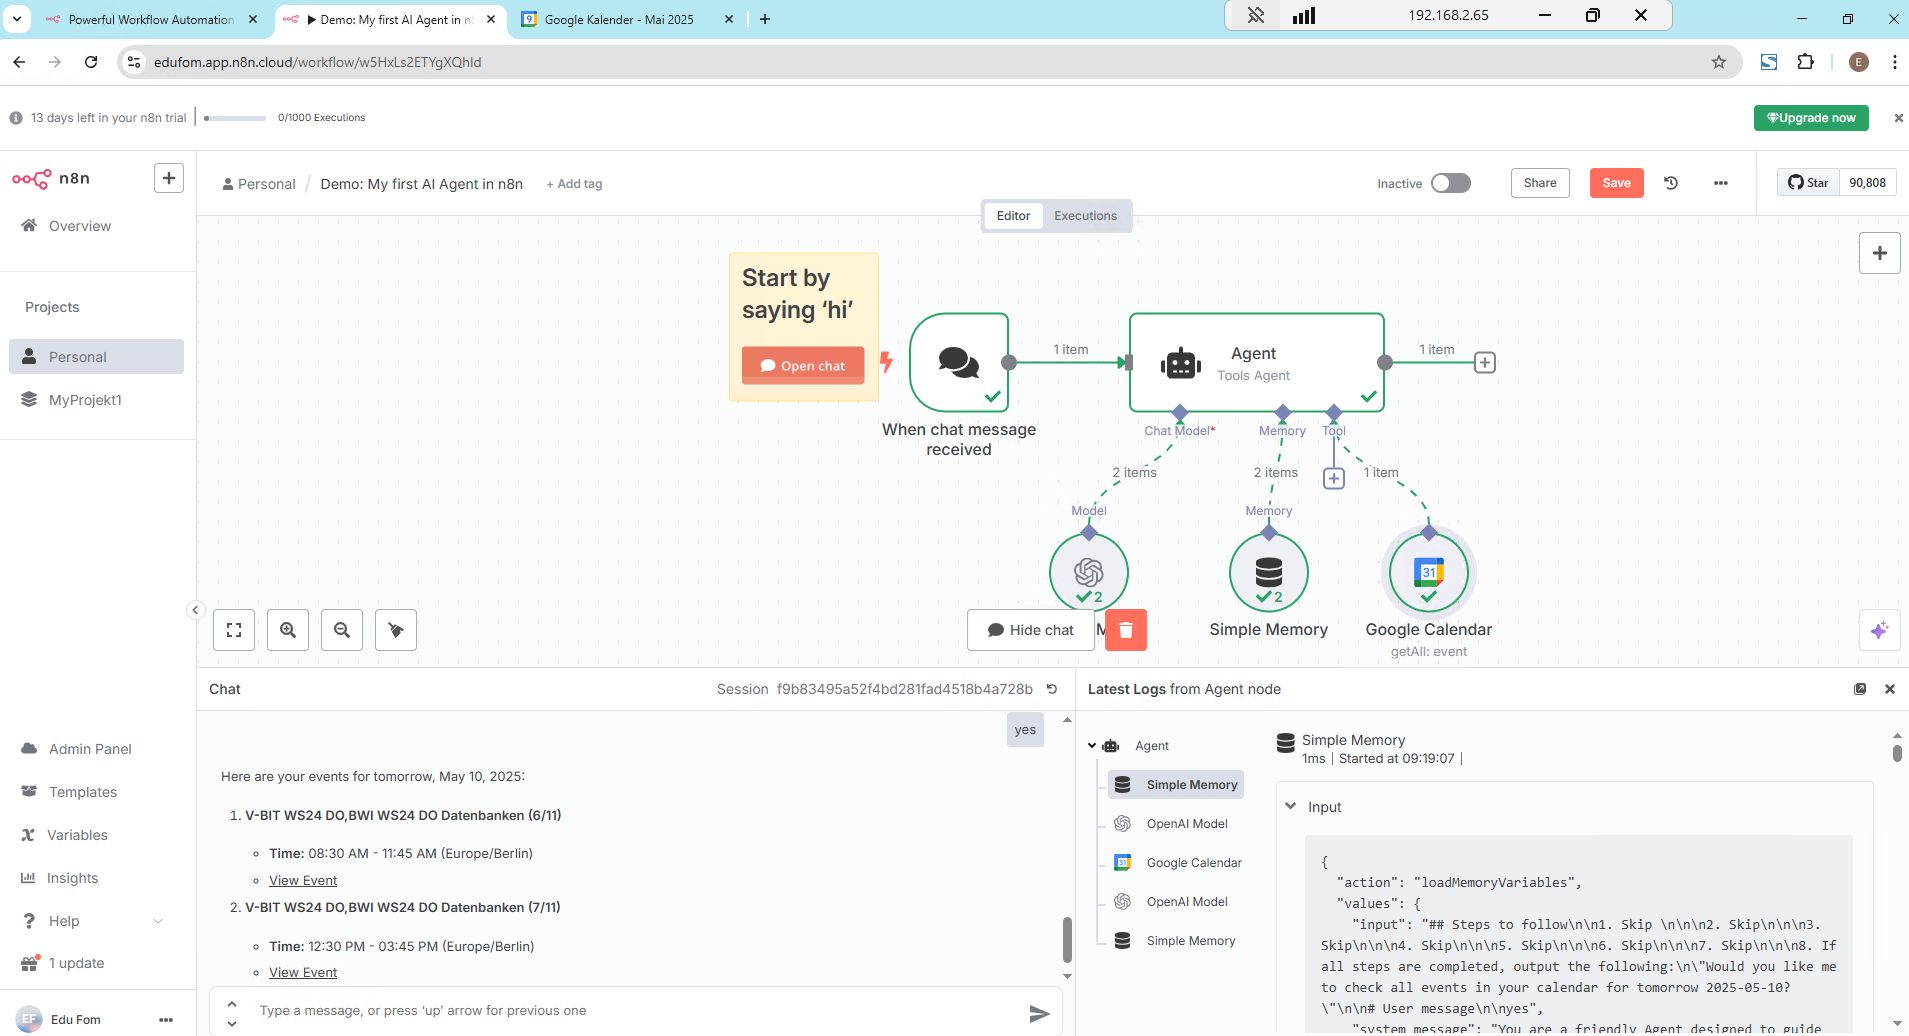The image size is (1909, 1036).
Task: Collapse the Agent tree in logs
Action: pos(1092,746)
